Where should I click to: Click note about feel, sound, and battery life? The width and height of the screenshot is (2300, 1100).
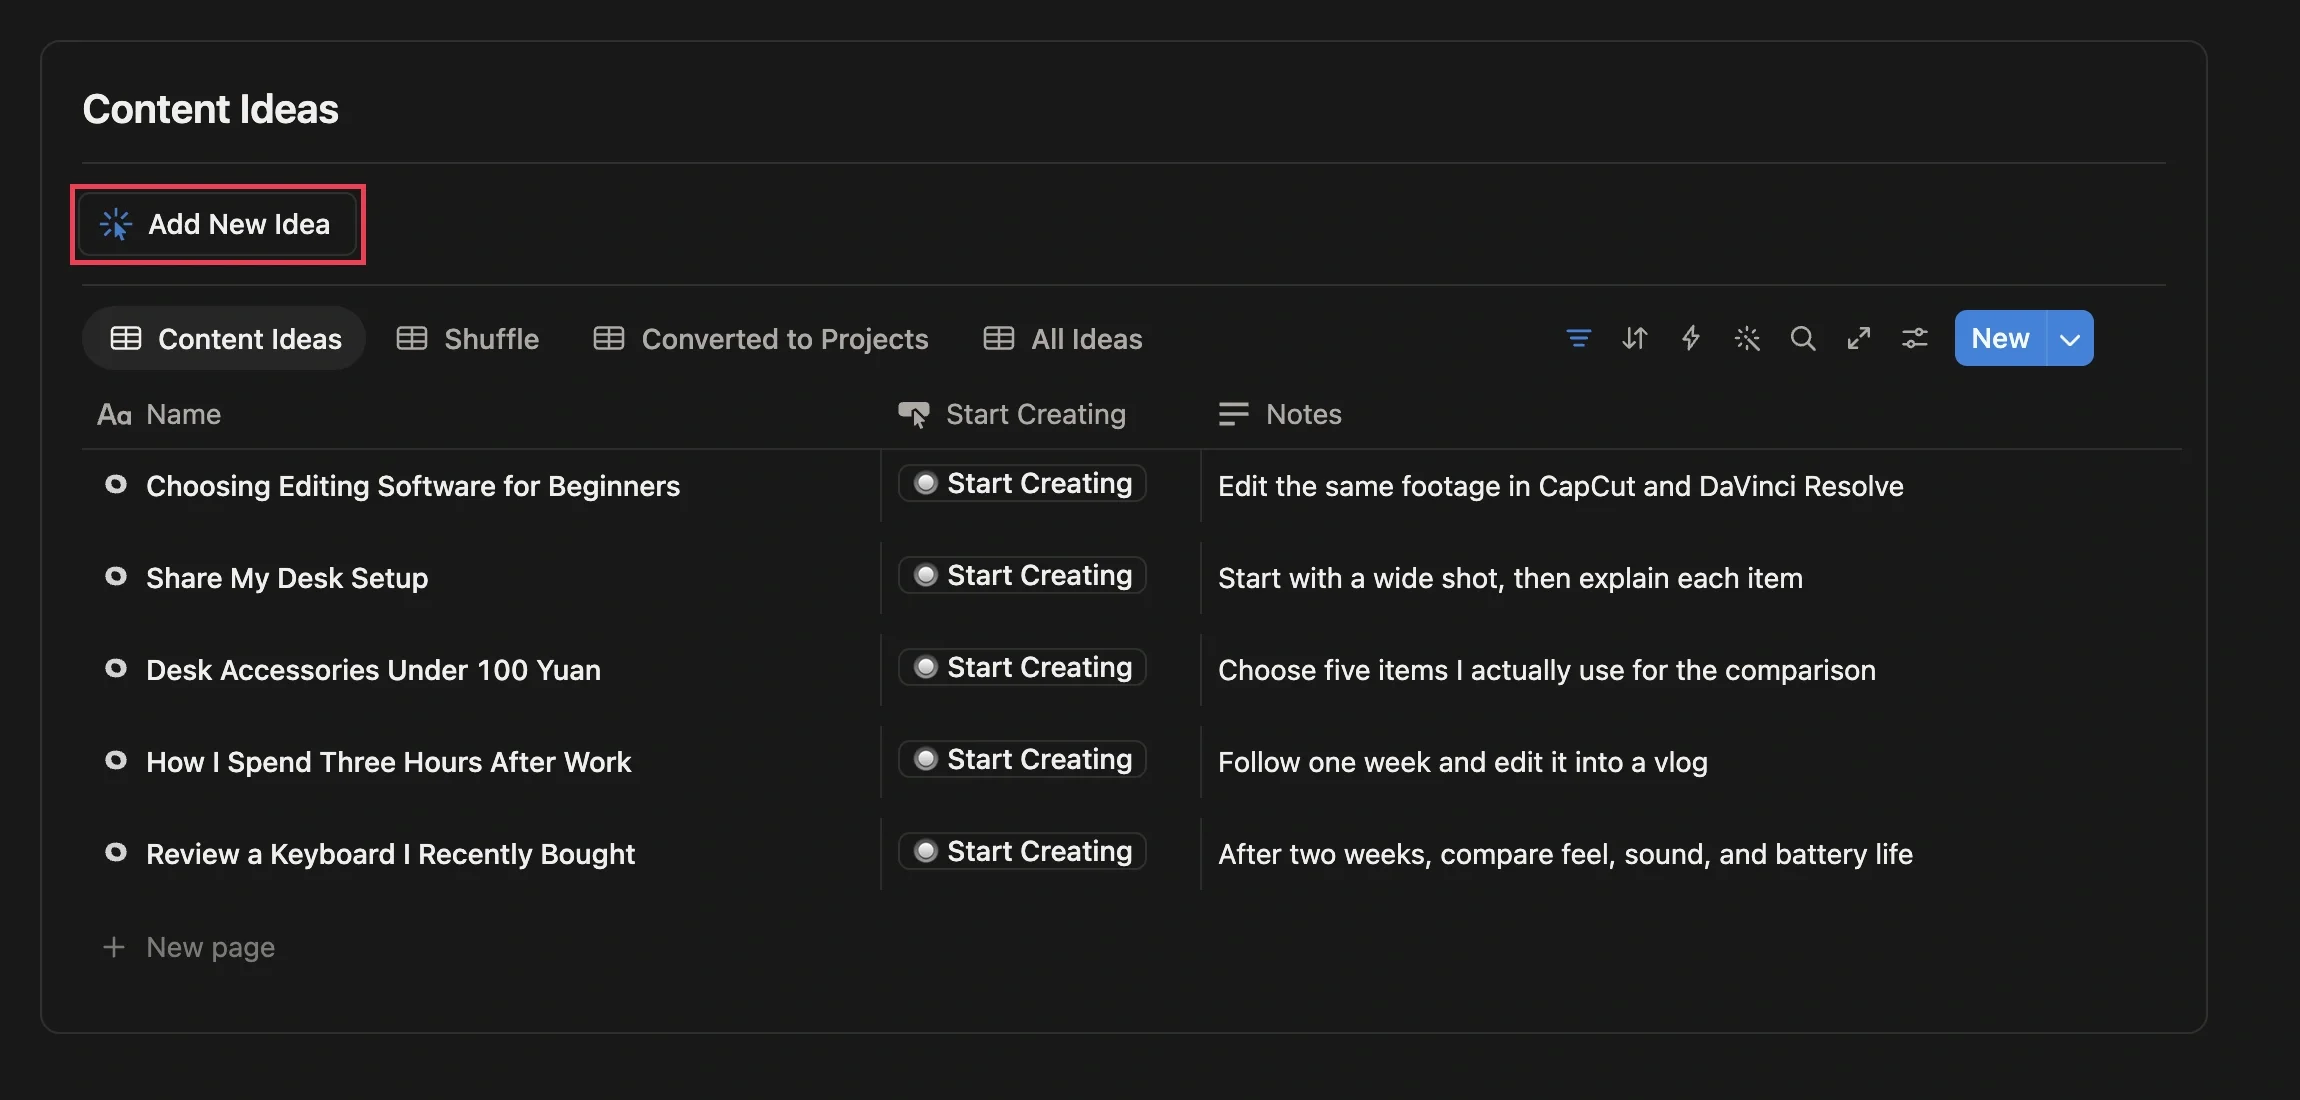pos(1565,854)
